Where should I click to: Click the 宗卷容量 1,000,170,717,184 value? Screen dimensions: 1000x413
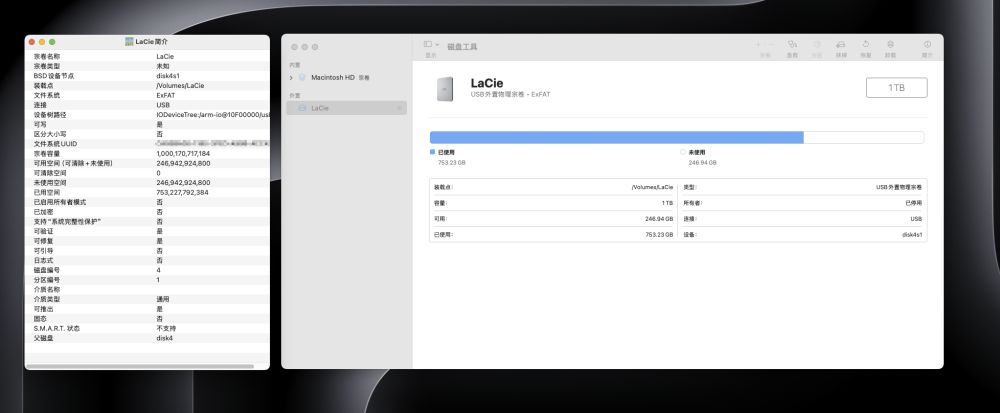click(183, 154)
